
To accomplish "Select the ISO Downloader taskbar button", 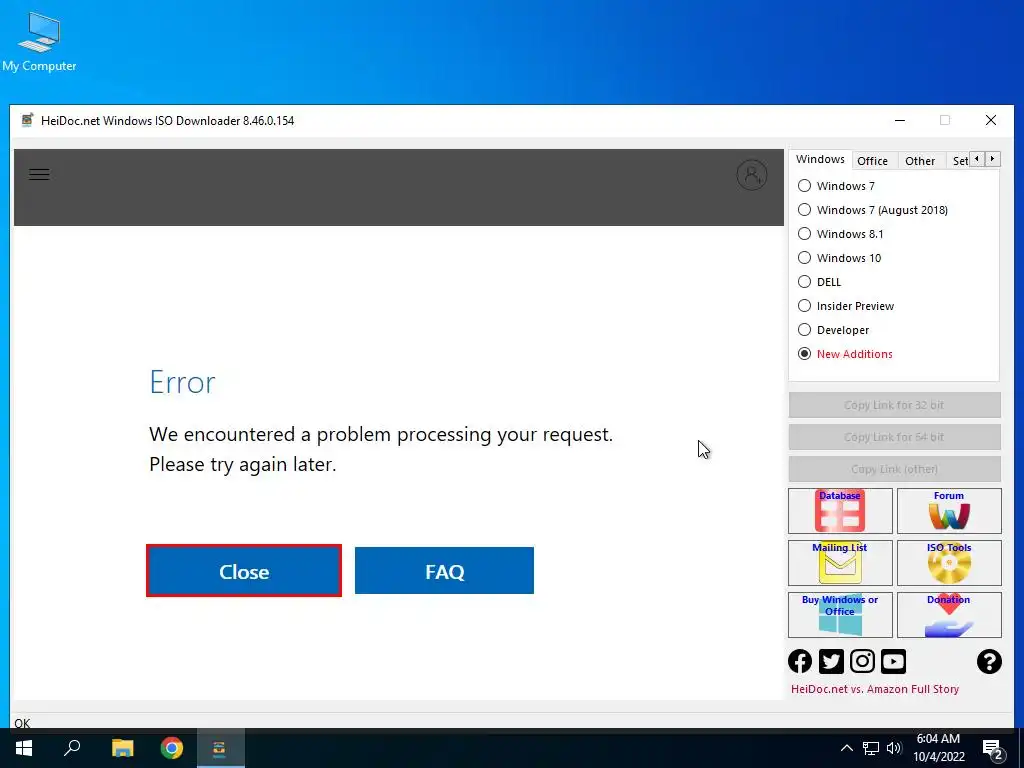I will pos(220,748).
